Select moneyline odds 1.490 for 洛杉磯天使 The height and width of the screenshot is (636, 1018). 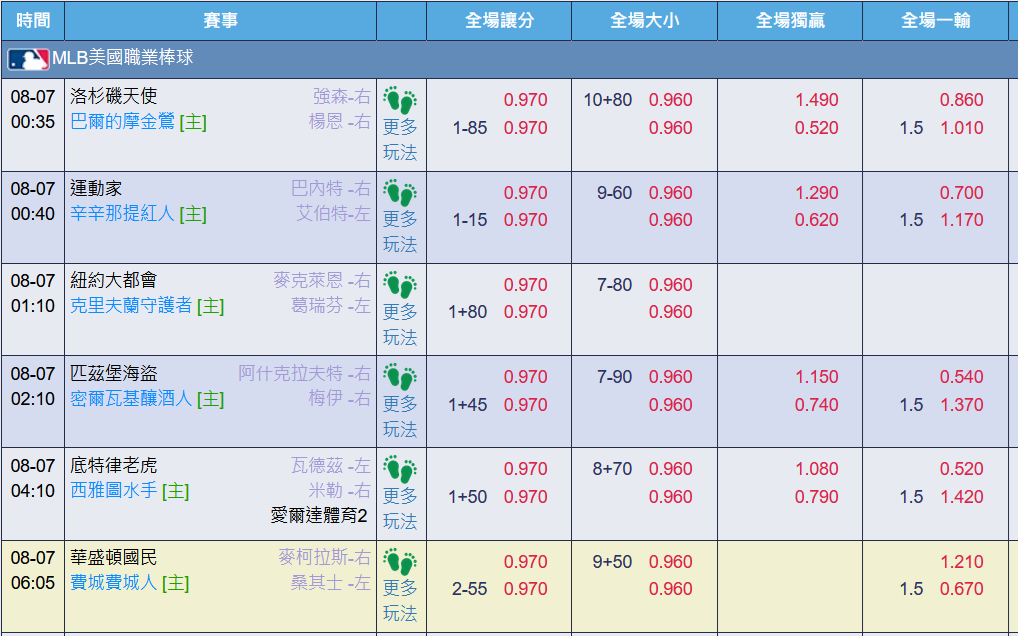[x=817, y=100]
